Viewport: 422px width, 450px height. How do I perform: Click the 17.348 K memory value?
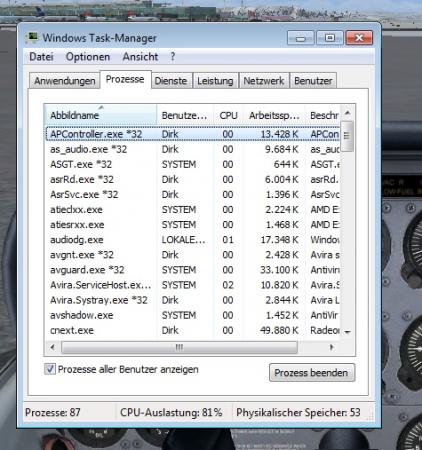tap(279, 240)
